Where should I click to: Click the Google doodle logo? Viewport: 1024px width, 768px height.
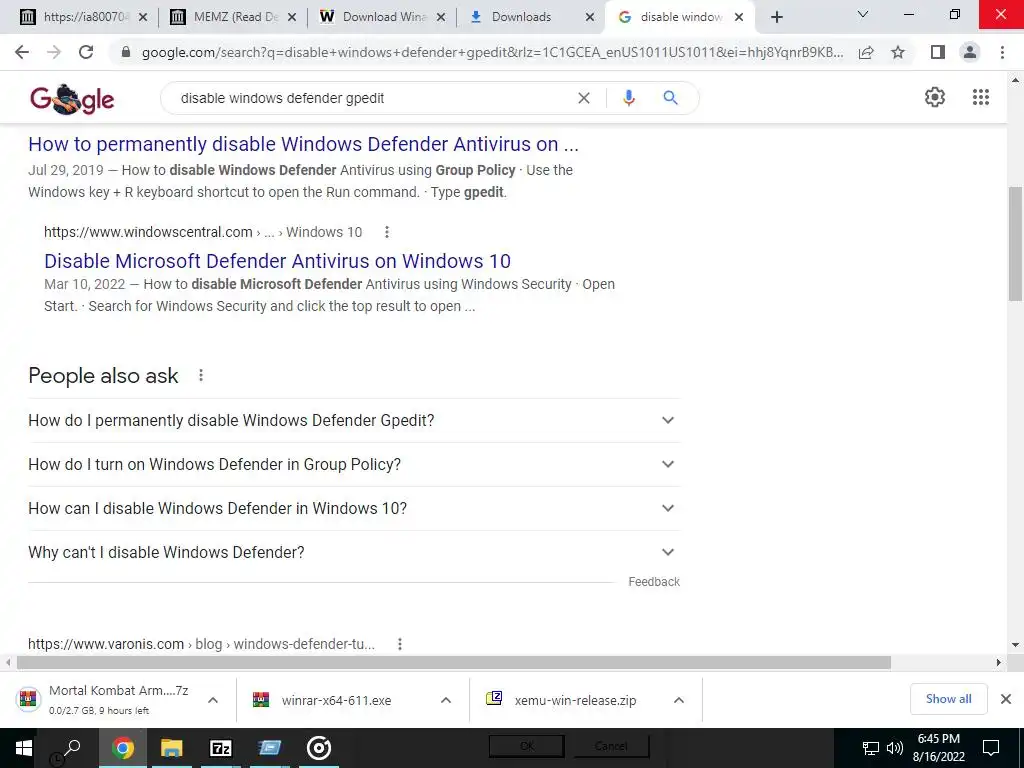point(72,99)
